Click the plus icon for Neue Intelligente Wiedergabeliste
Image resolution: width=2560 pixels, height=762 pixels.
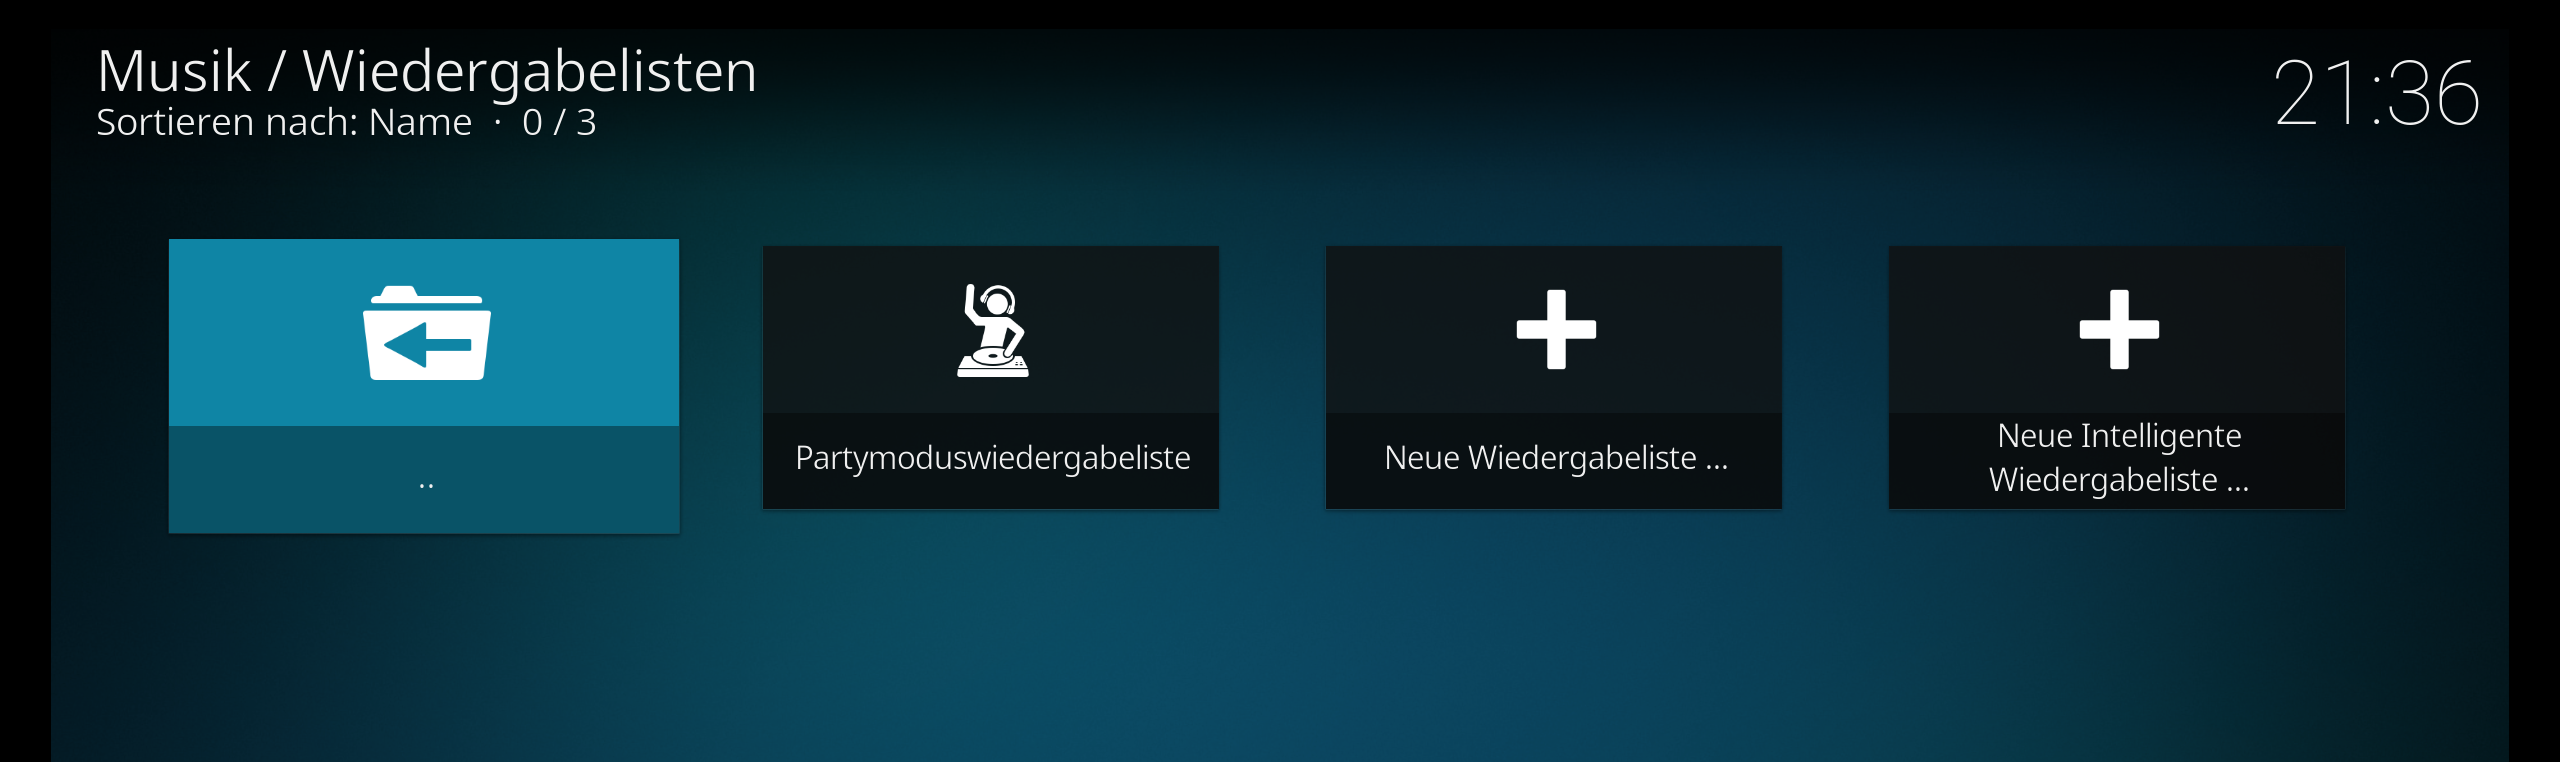[2119, 329]
